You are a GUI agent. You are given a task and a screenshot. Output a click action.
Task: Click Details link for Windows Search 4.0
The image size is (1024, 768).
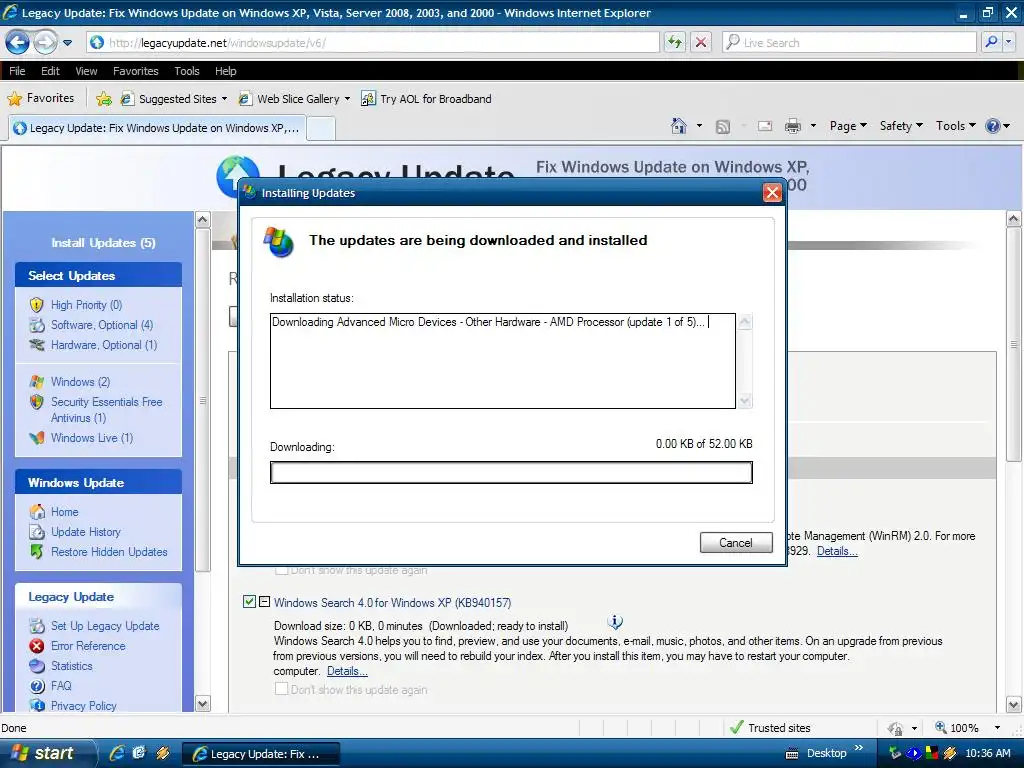point(347,671)
